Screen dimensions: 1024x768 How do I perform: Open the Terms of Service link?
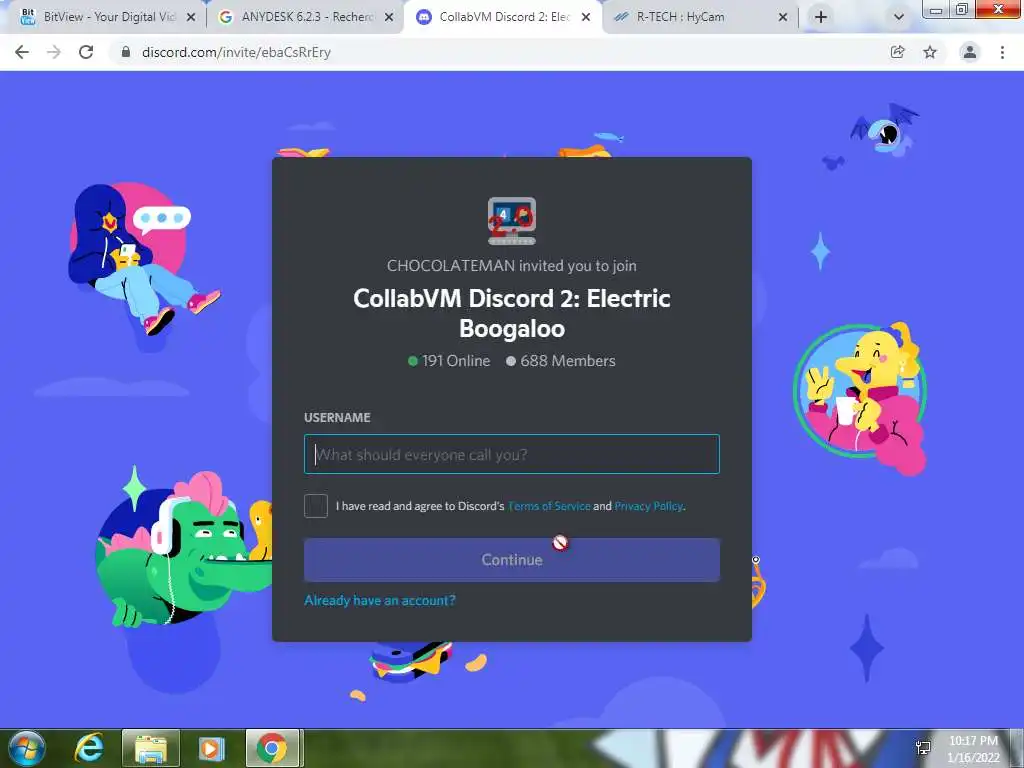tap(549, 506)
